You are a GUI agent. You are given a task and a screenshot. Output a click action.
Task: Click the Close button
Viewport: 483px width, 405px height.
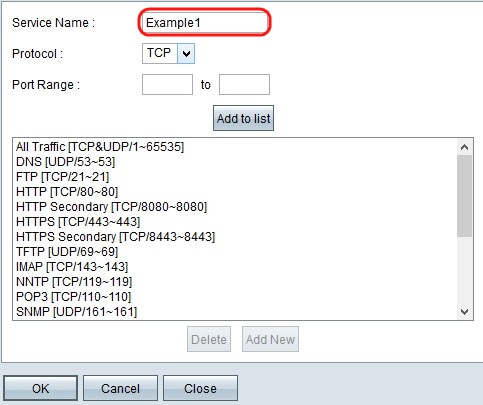coord(200,388)
